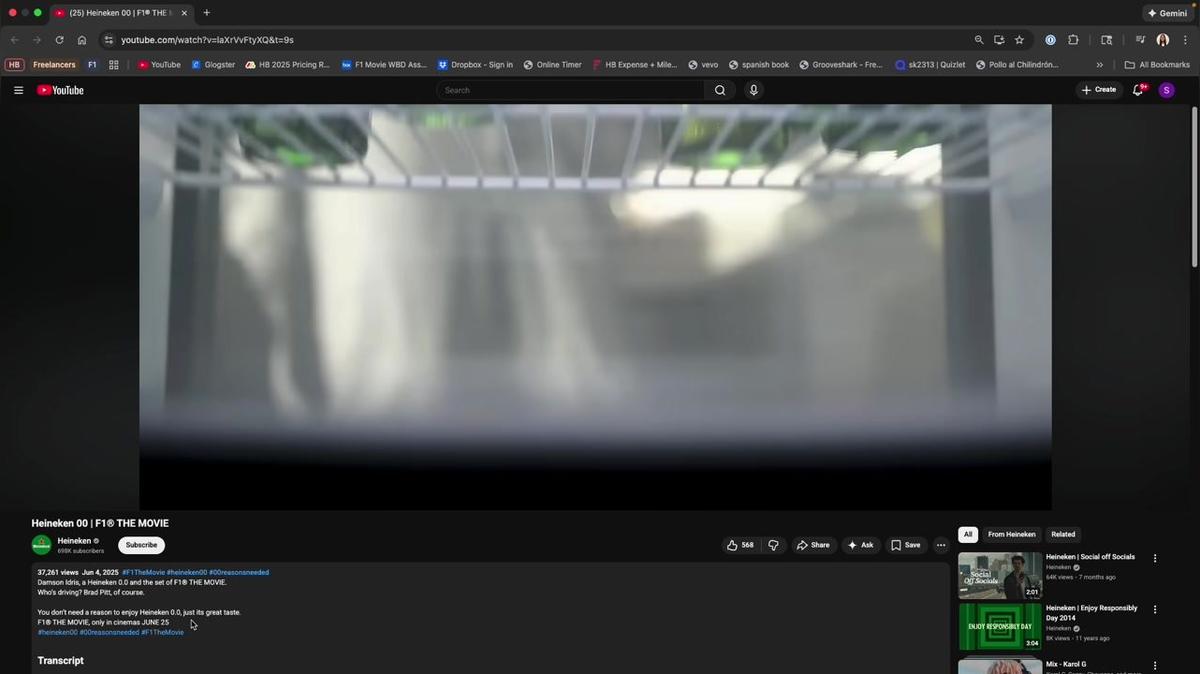The image size is (1200, 674).
Task: Open more actions menu beside Save
Action: 941,545
